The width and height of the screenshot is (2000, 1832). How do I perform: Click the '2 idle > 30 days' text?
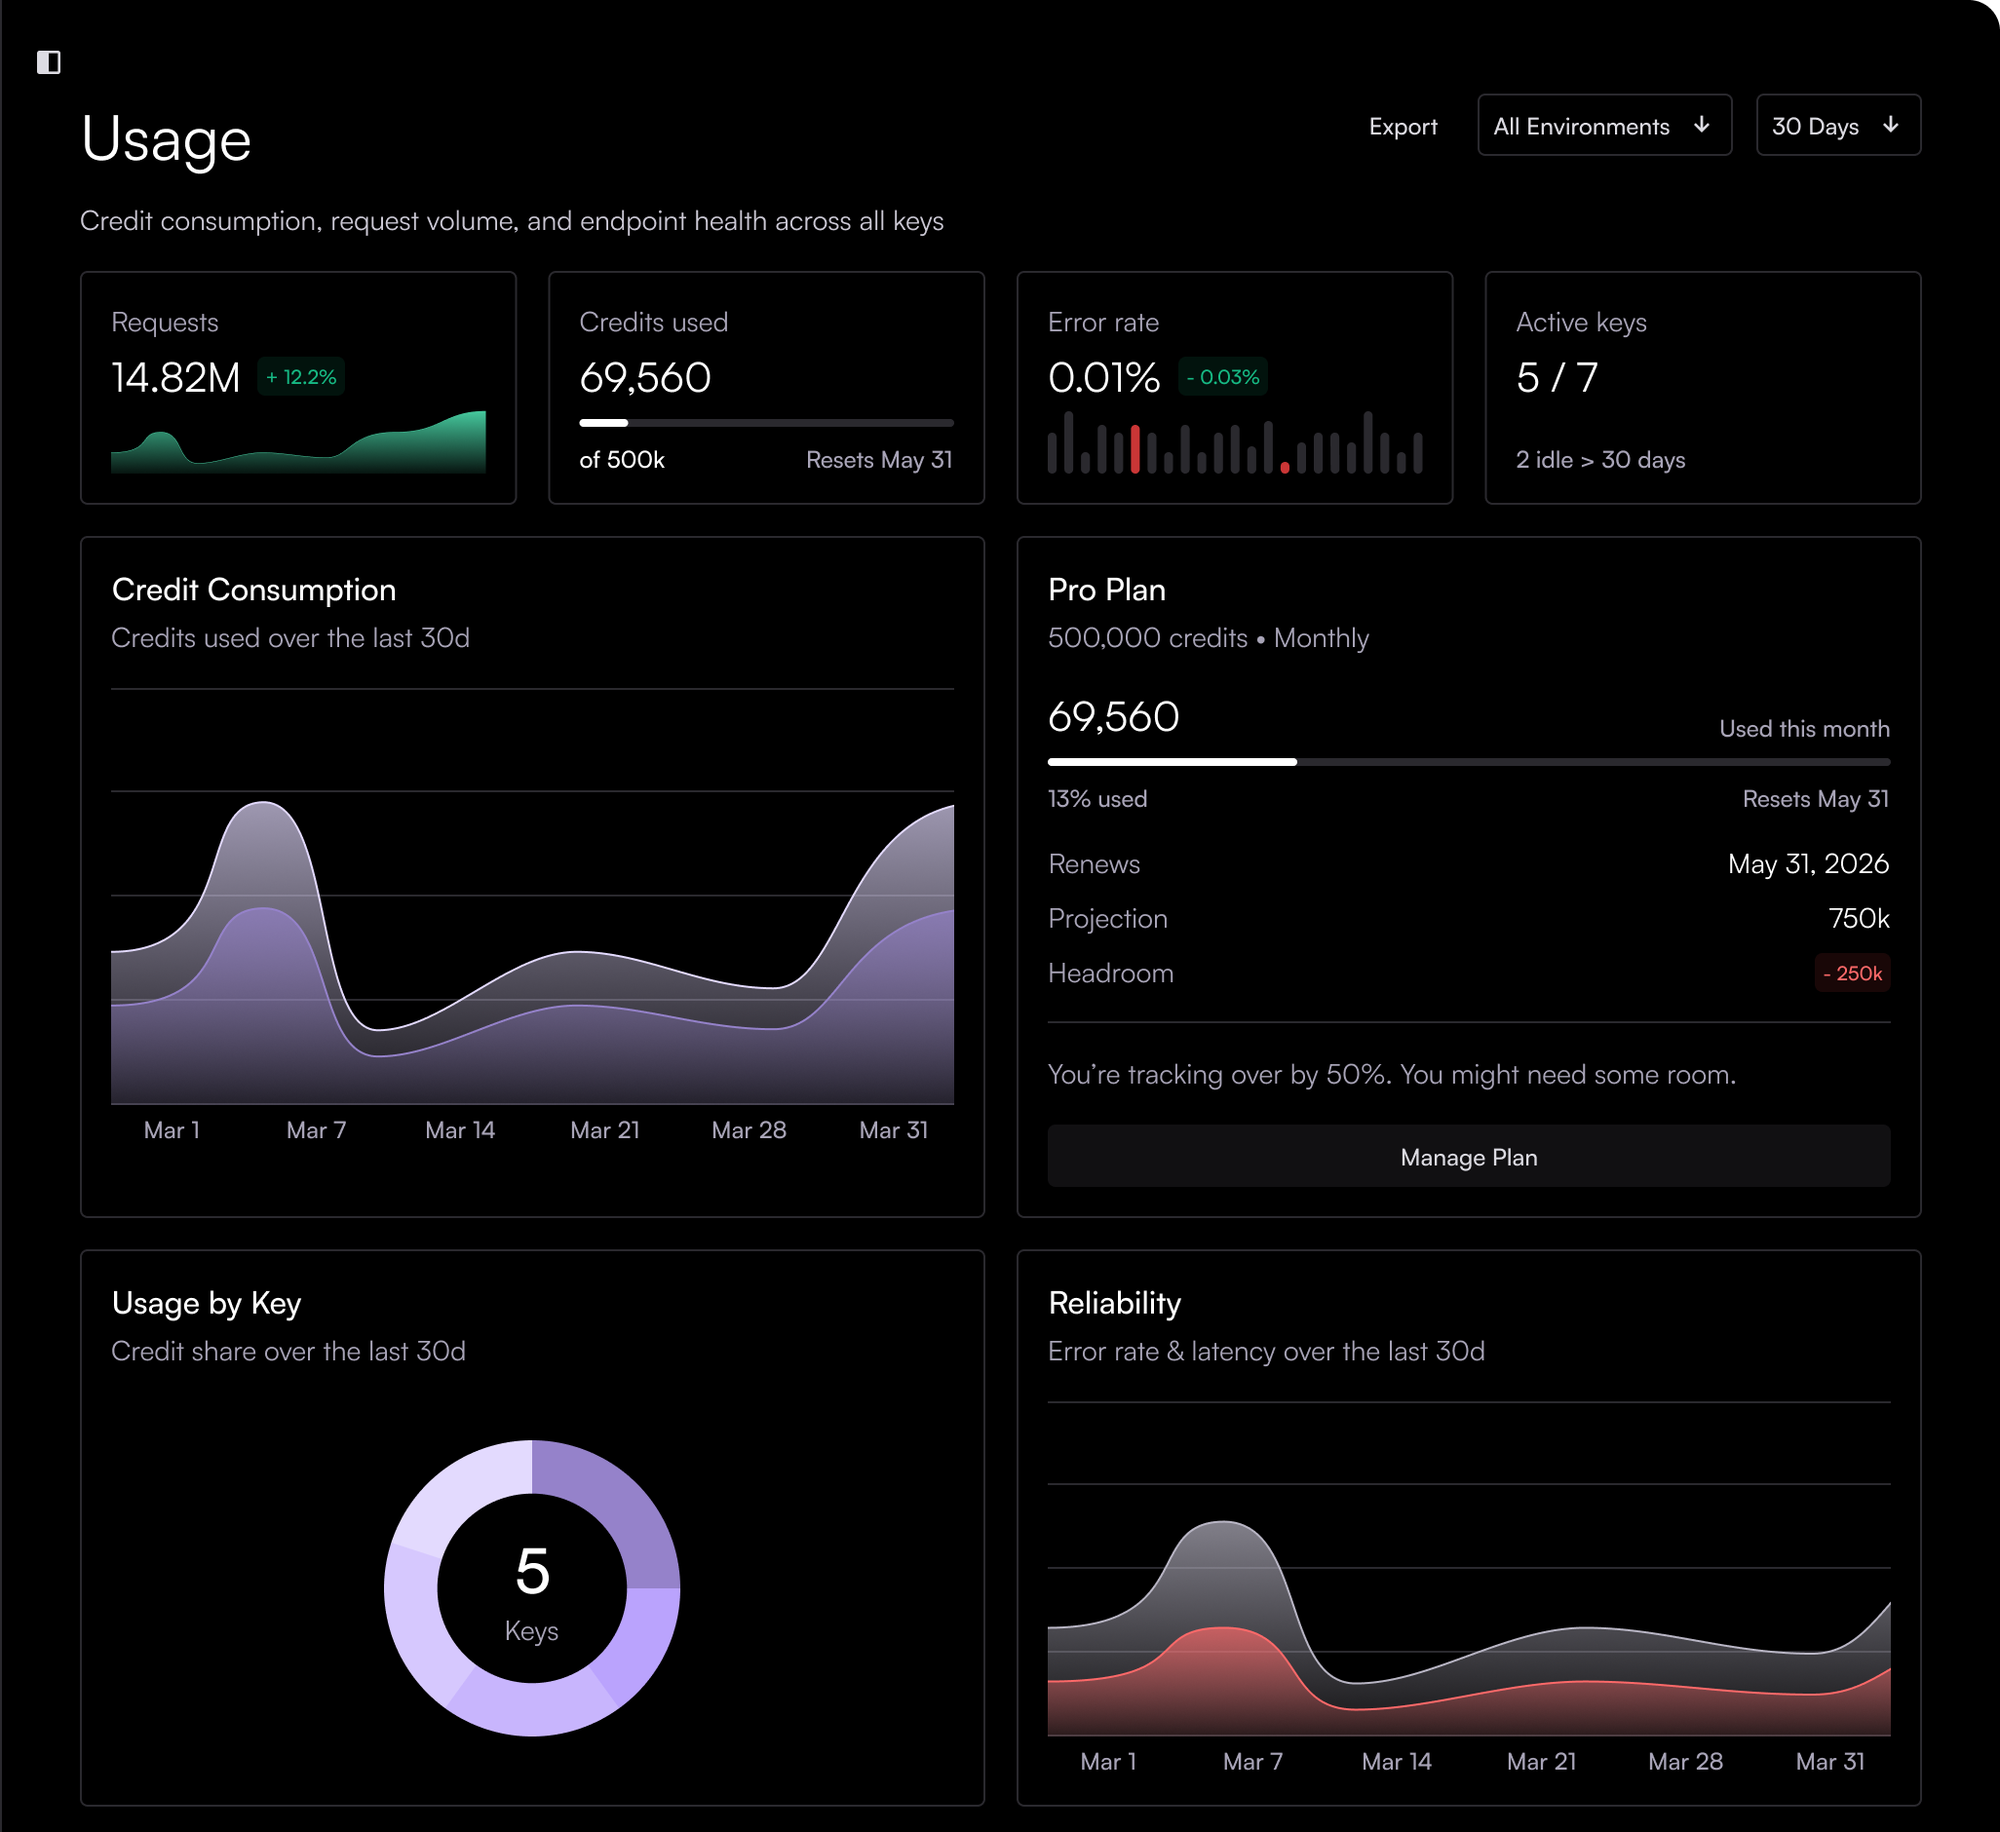(1600, 459)
